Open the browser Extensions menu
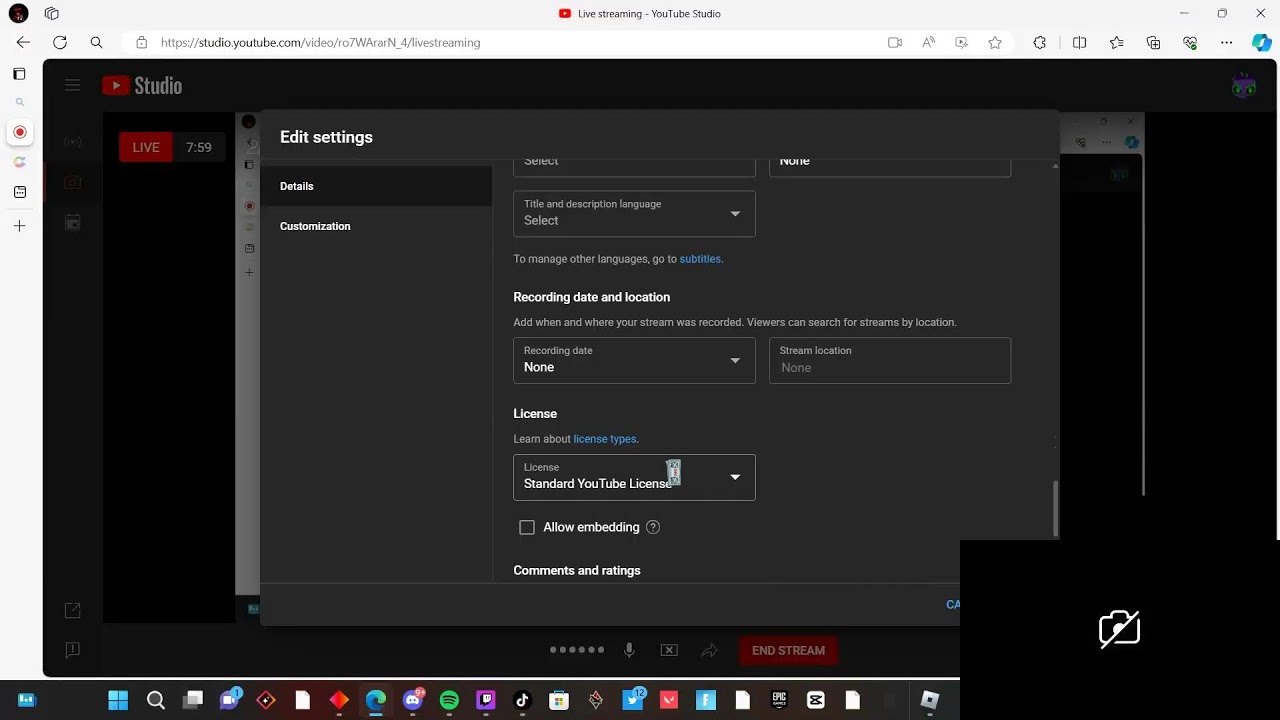The height and width of the screenshot is (720, 1280). coord(1040,42)
